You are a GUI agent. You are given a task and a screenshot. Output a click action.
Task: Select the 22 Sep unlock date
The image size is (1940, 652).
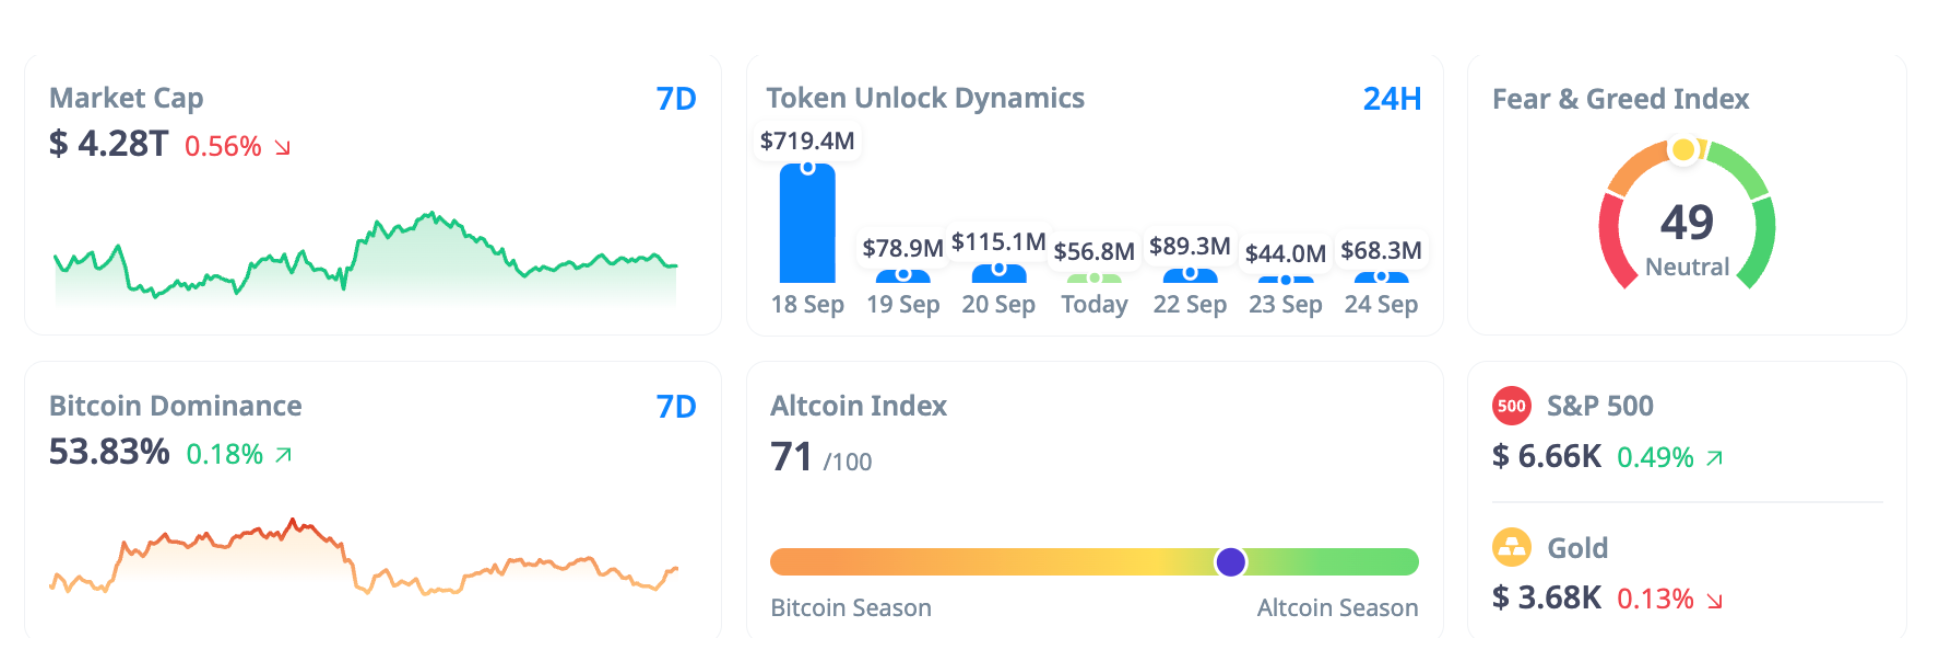[1189, 304]
